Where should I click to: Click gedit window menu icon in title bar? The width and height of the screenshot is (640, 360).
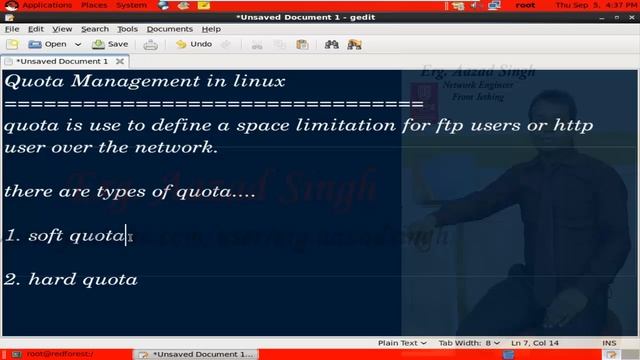[9, 18]
